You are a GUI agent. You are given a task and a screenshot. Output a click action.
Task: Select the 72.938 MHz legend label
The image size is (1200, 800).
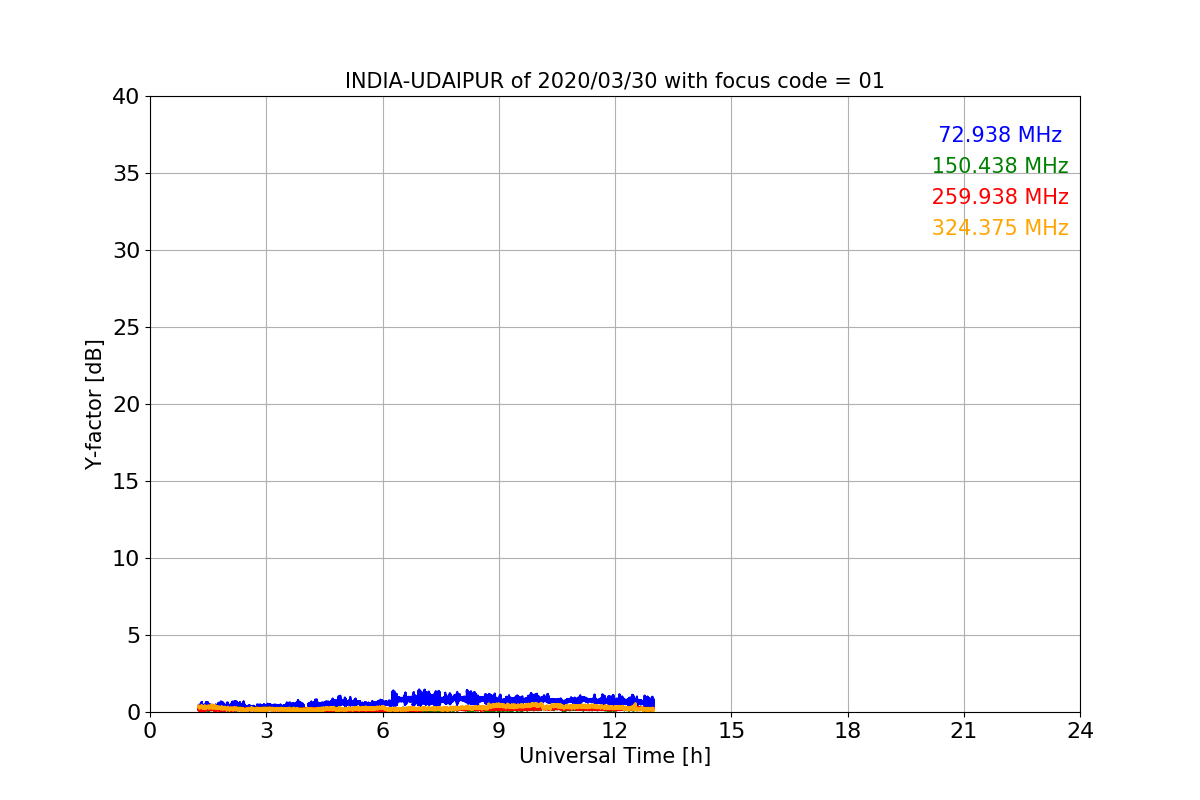(x=1000, y=135)
